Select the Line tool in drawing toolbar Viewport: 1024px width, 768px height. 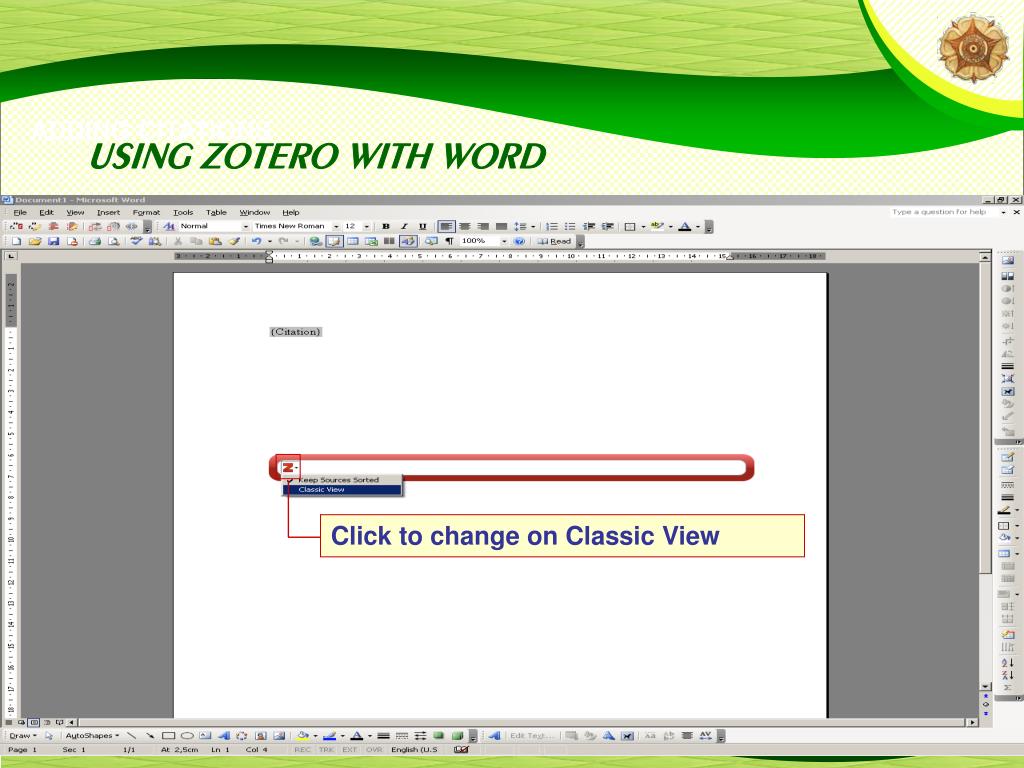[131, 736]
